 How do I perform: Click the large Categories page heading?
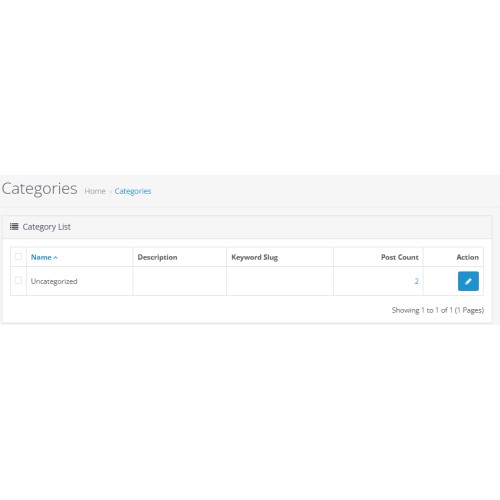[x=39, y=188]
